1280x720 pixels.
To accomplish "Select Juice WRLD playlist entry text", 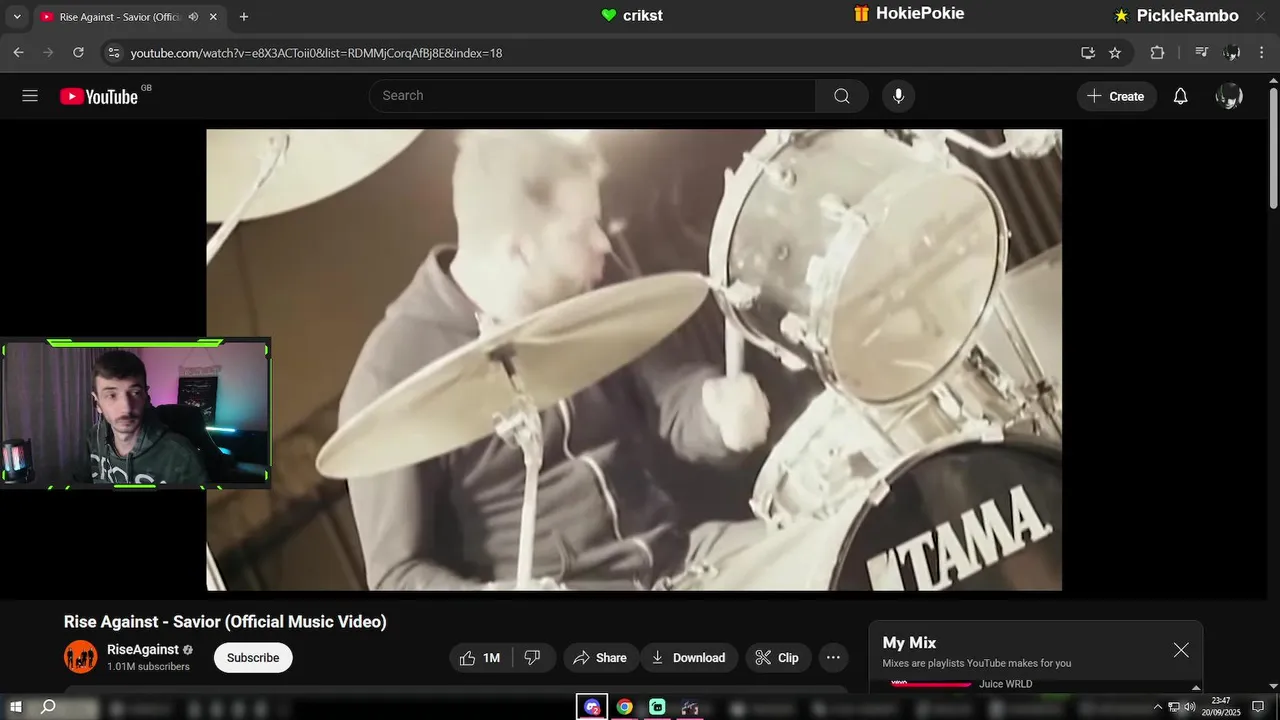I will point(1005,684).
